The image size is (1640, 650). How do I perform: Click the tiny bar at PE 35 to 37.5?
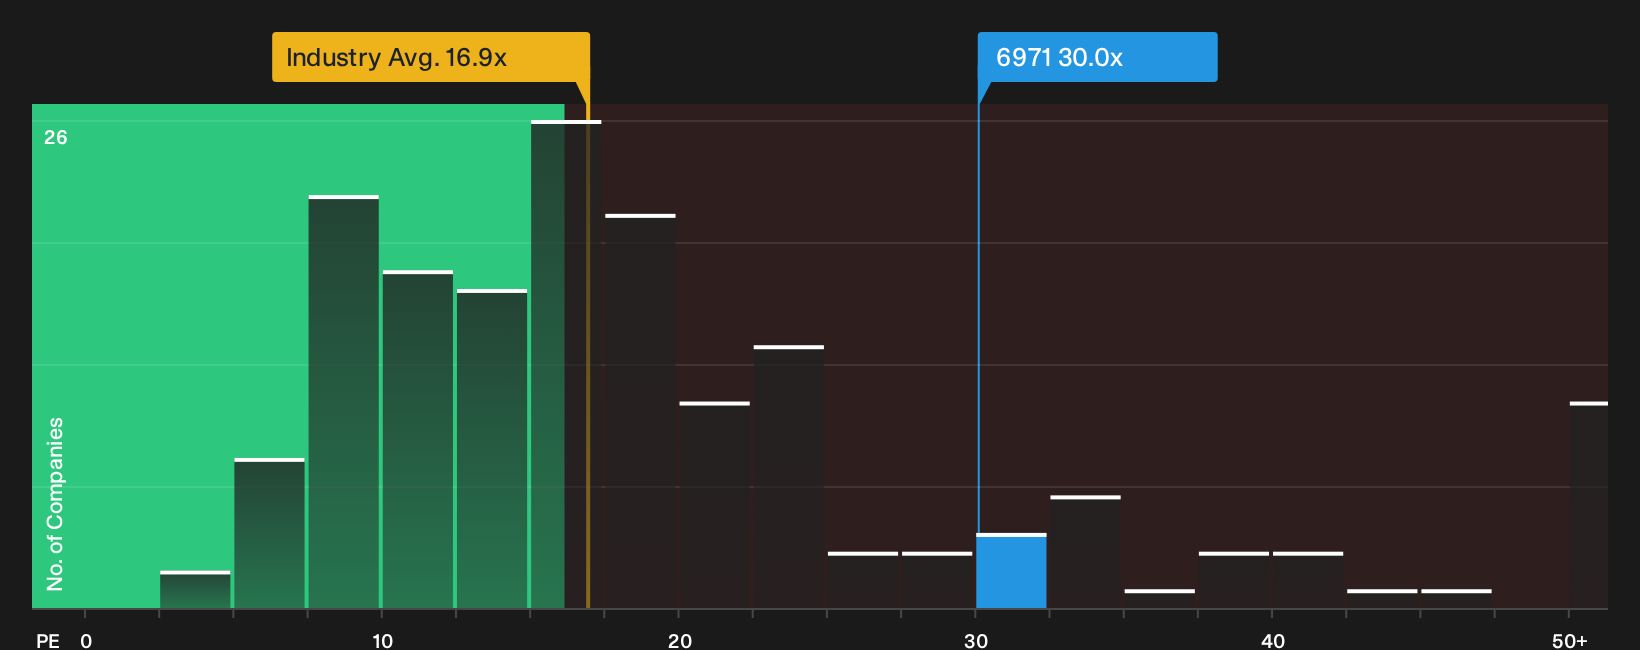point(1160,598)
